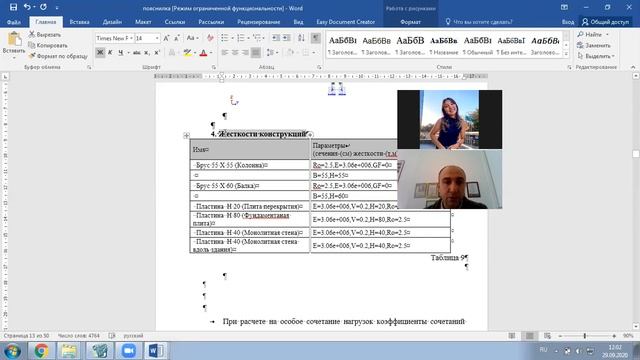Open the highlight color dropdown arrow
The width and height of the screenshot is (640, 360).
pyautogui.click(x=195, y=53)
